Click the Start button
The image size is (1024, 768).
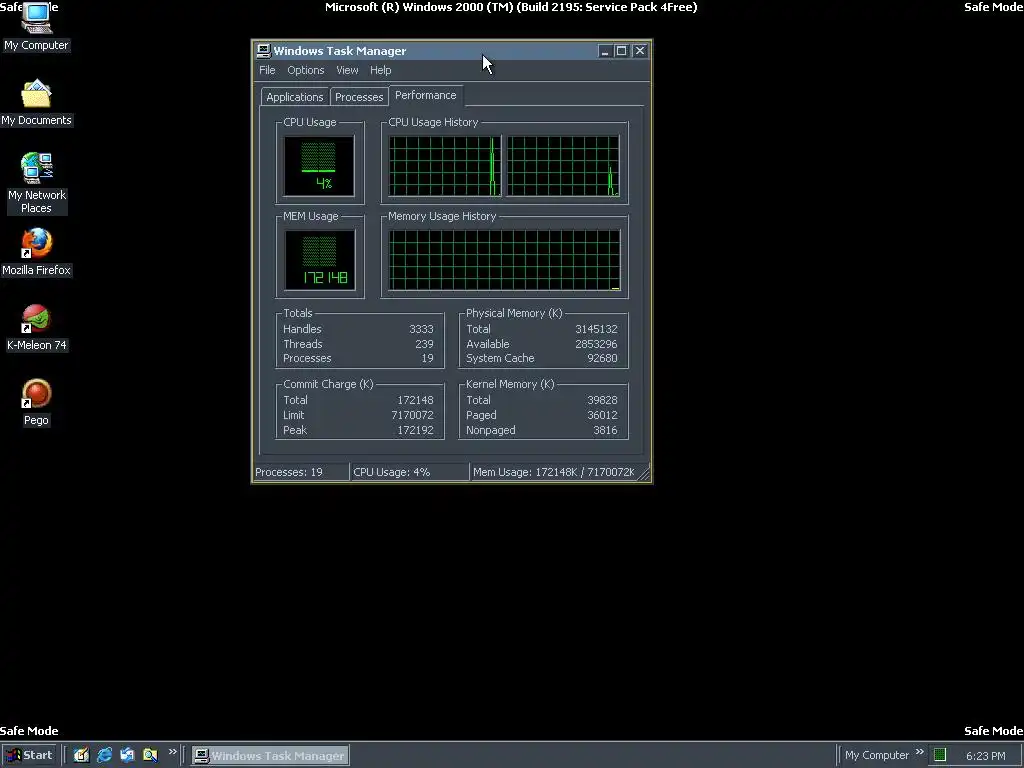tap(30, 755)
